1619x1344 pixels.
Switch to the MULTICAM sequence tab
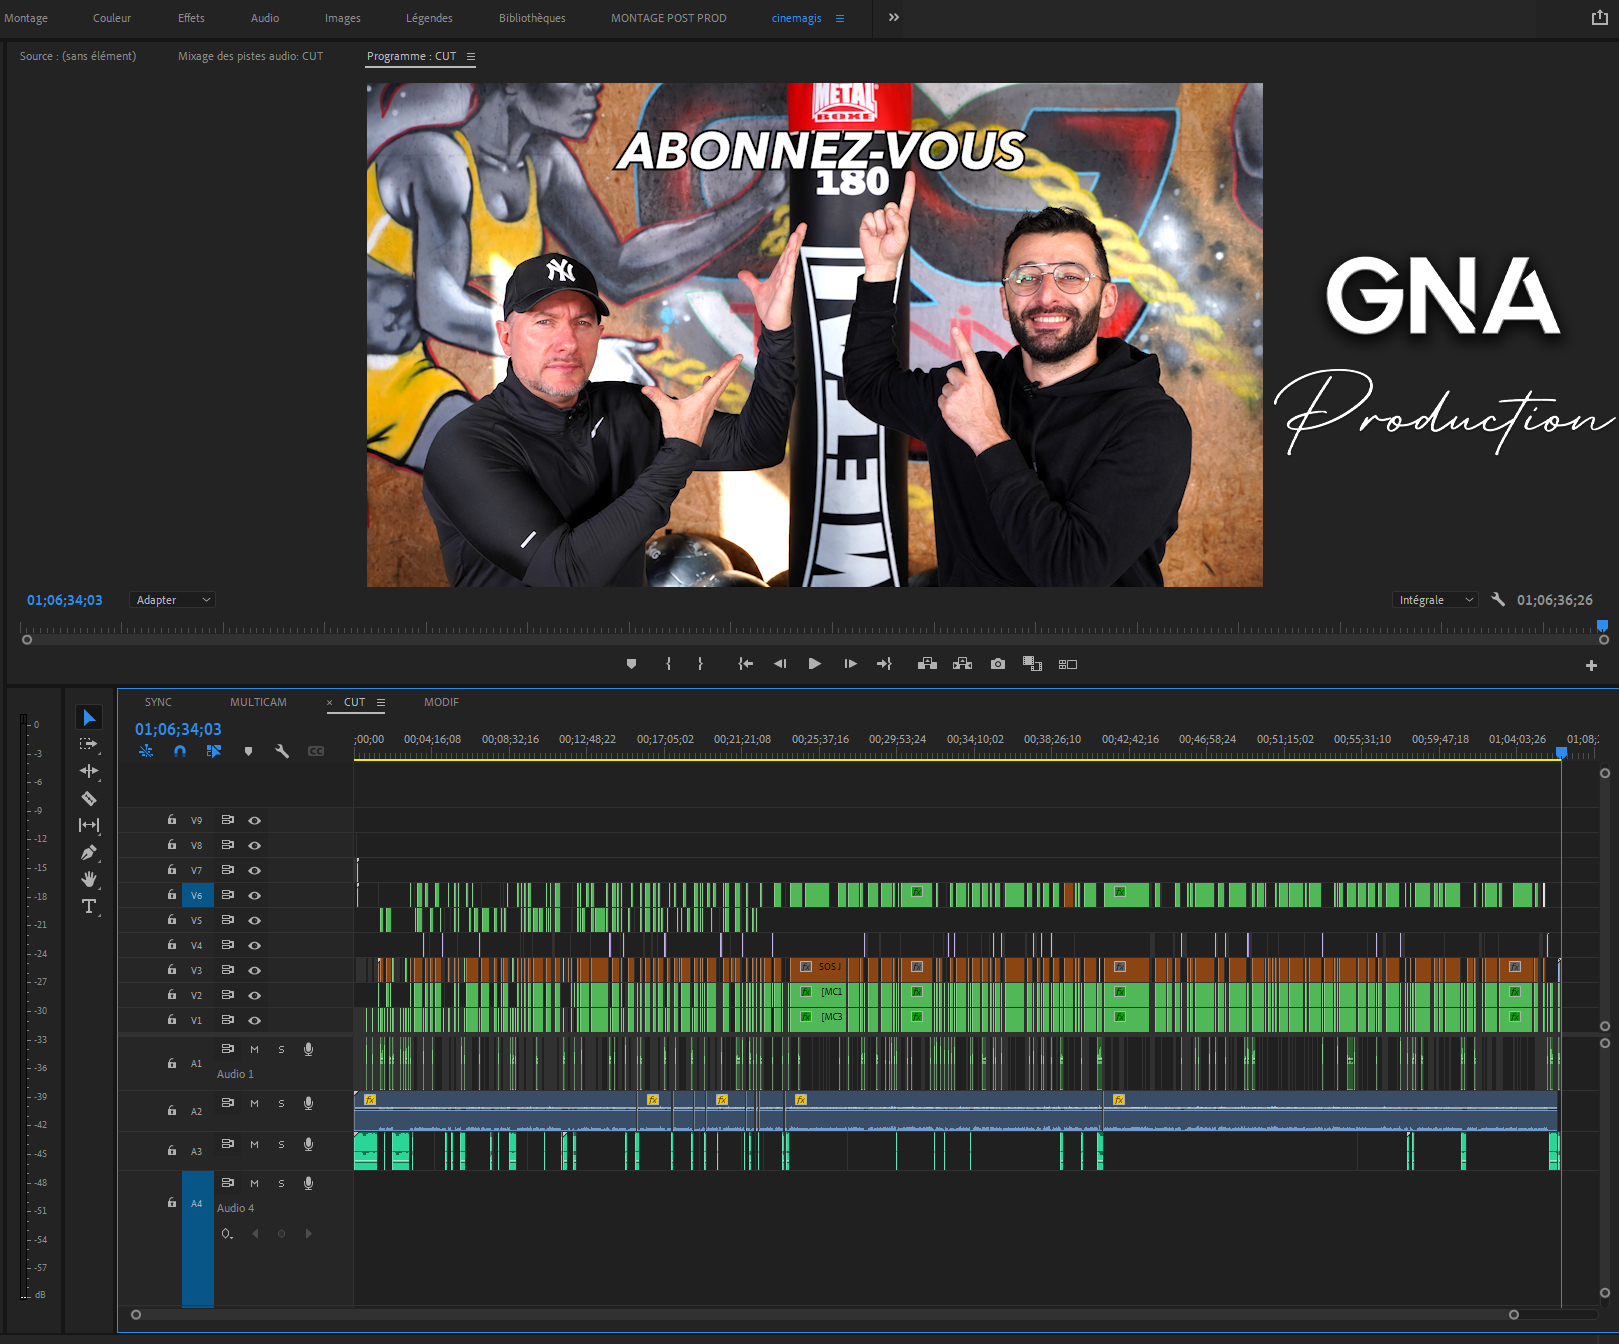pos(258,702)
